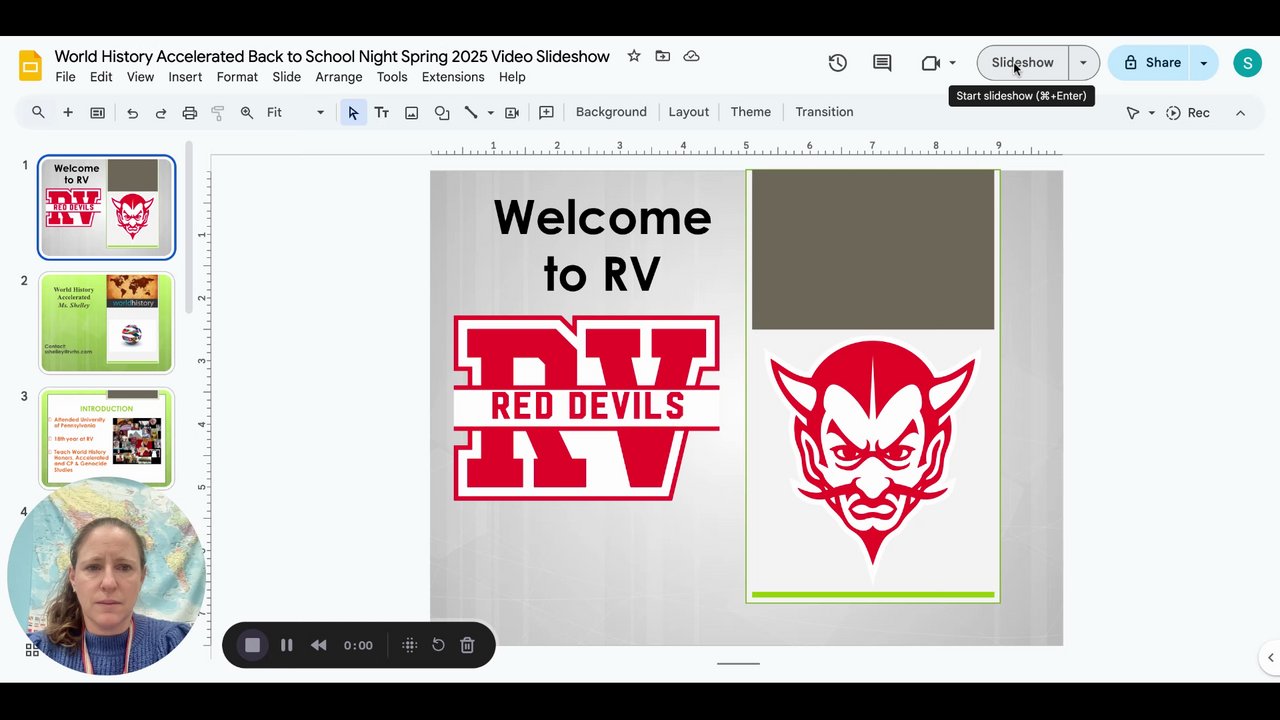Open the comments history icon
1280x720 pixels.
coord(881,63)
